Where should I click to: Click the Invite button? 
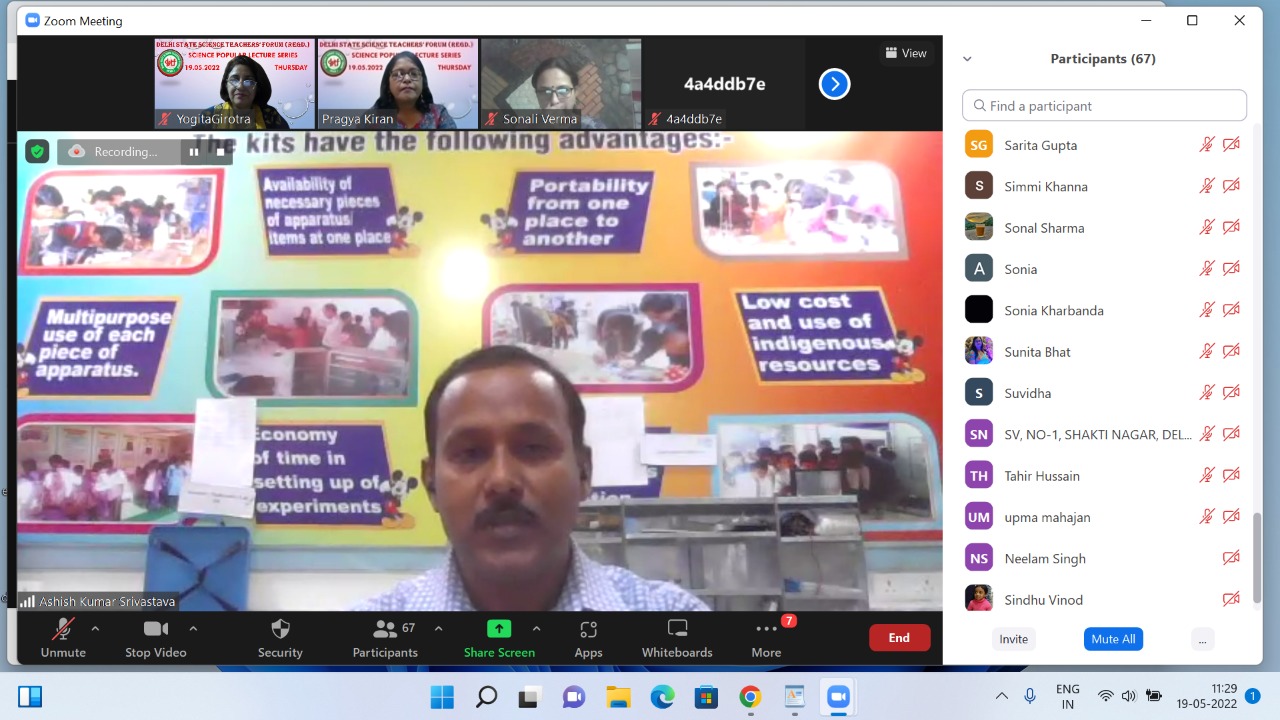[x=1013, y=639]
